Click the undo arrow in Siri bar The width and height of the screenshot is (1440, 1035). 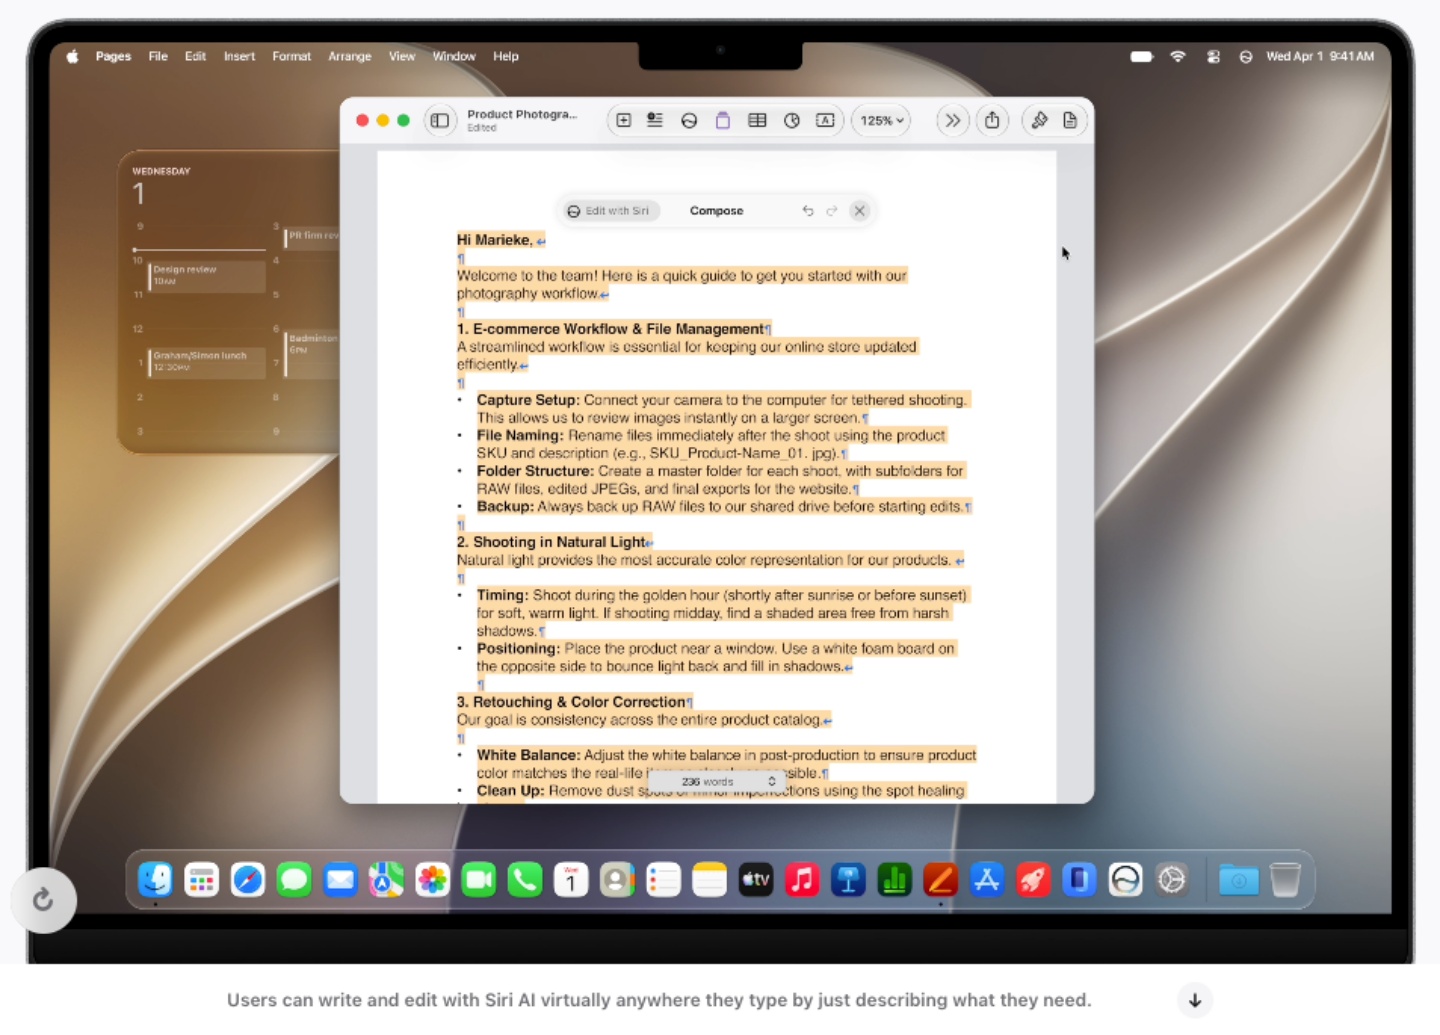click(808, 211)
